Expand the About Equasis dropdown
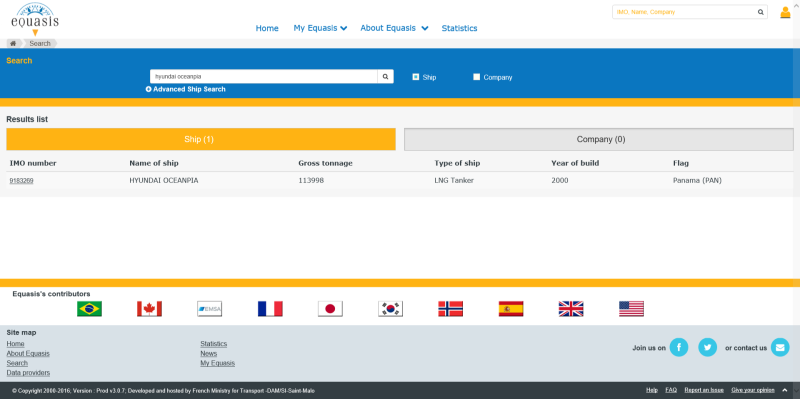800x399 pixels. coord(394,28)
